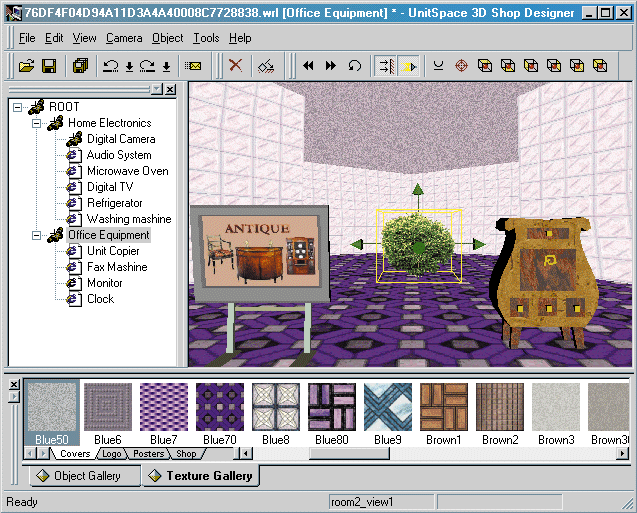Select the Posters texture category tab
The image size is (637, 513).
point(148,454)
